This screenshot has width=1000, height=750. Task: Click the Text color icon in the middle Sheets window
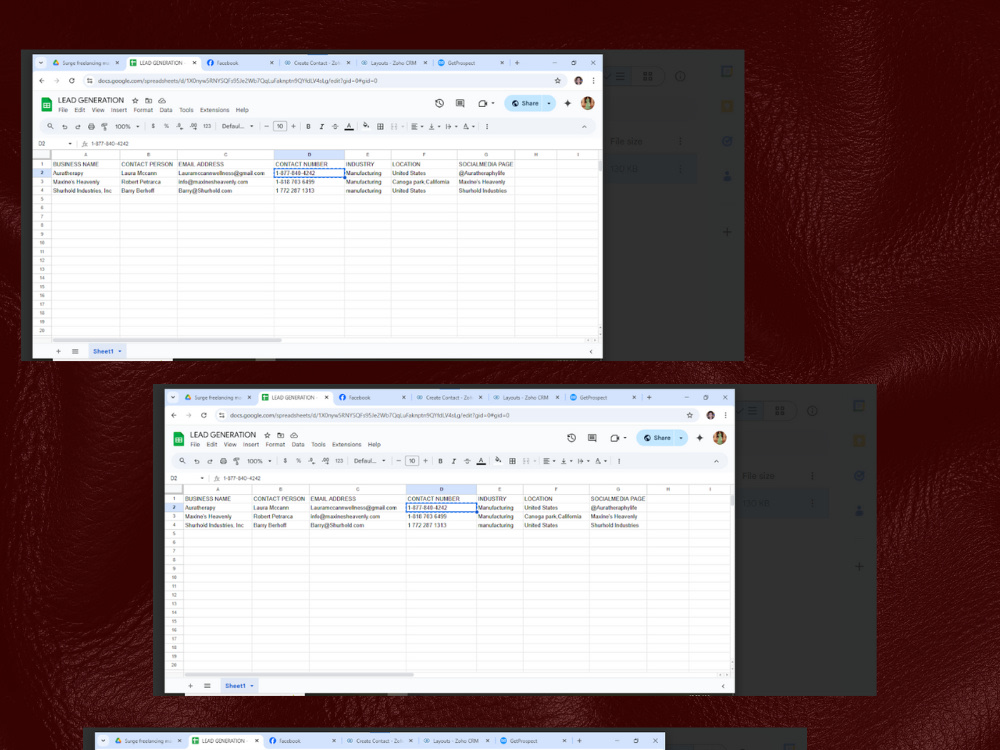481,461
